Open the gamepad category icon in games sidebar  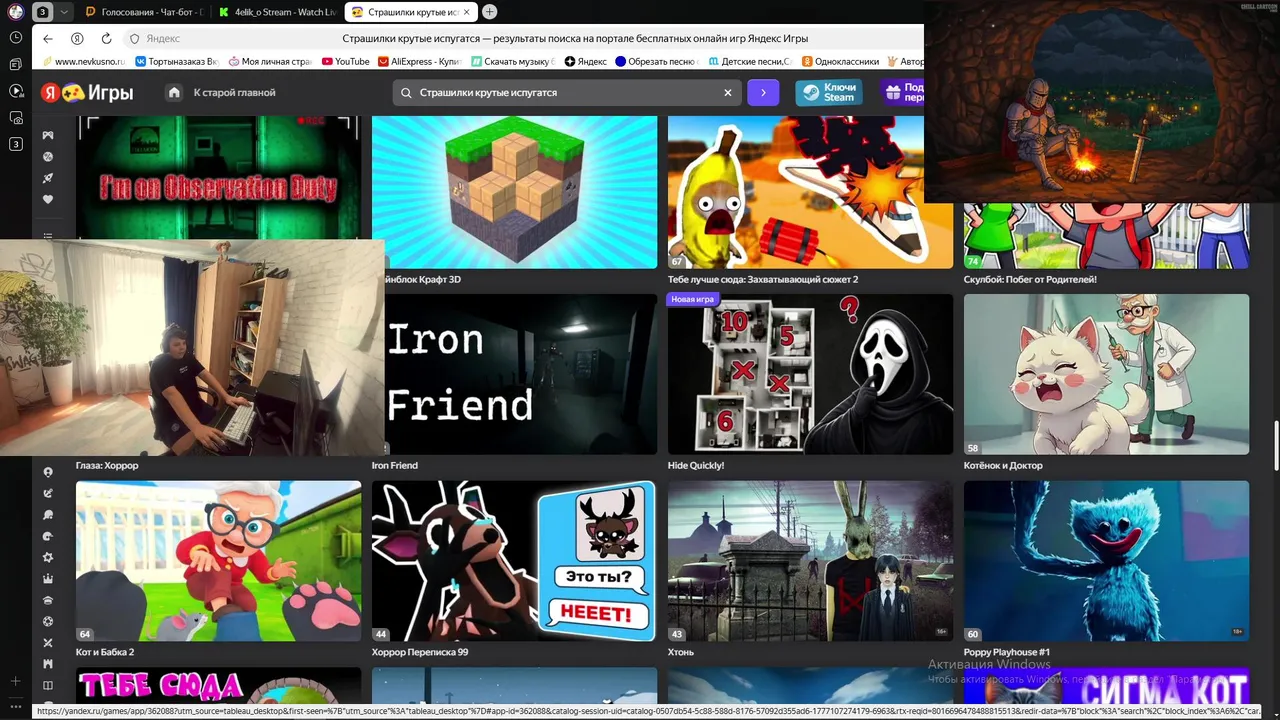pos(48,135)
